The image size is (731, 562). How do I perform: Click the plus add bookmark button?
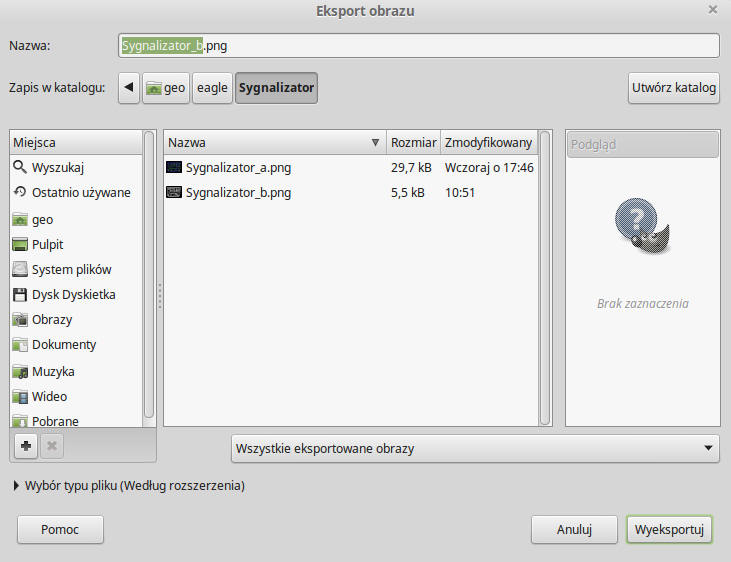click(x=27, y=447)
